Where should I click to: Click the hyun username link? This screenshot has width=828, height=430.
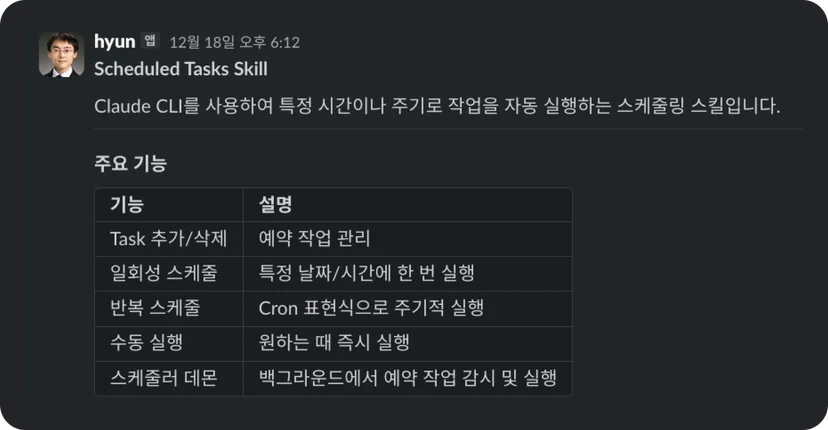115,42
